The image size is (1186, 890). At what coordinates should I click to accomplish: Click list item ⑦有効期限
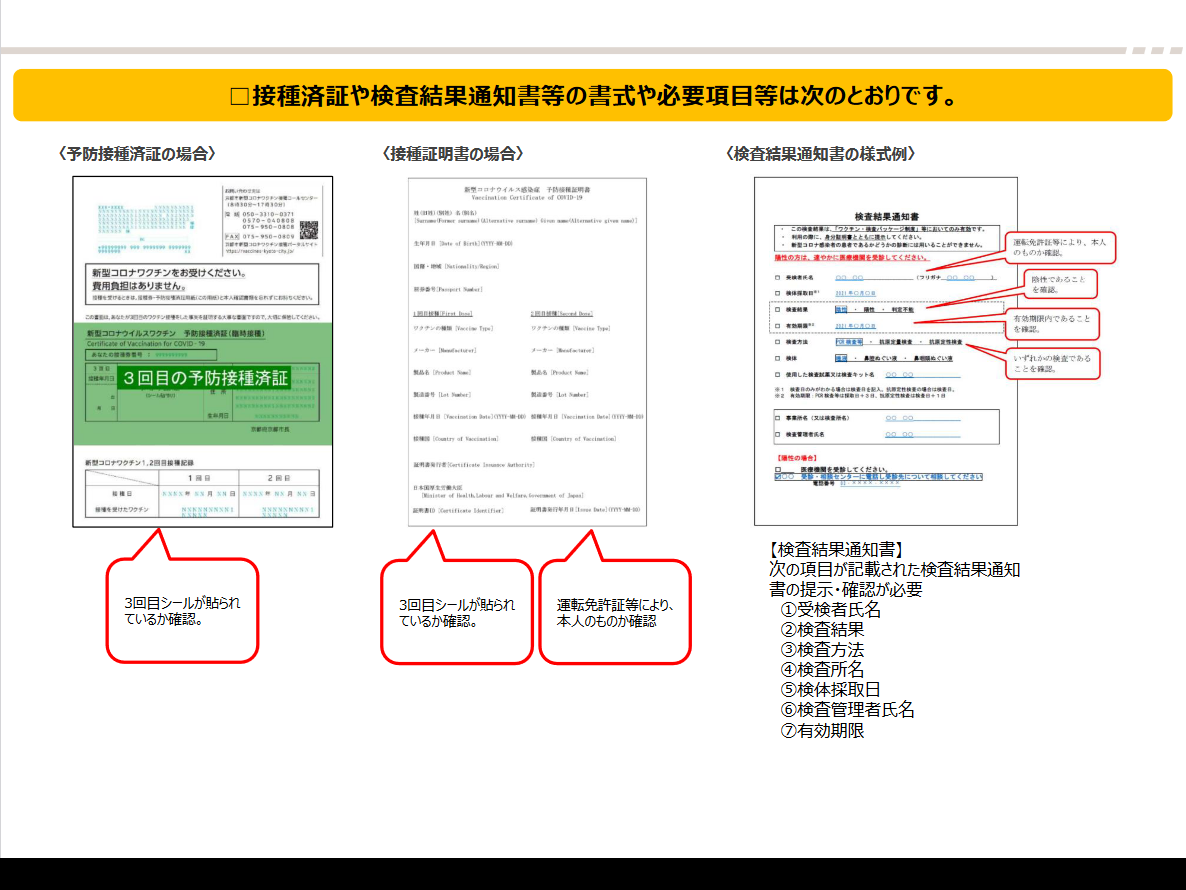tap(822, 730)
